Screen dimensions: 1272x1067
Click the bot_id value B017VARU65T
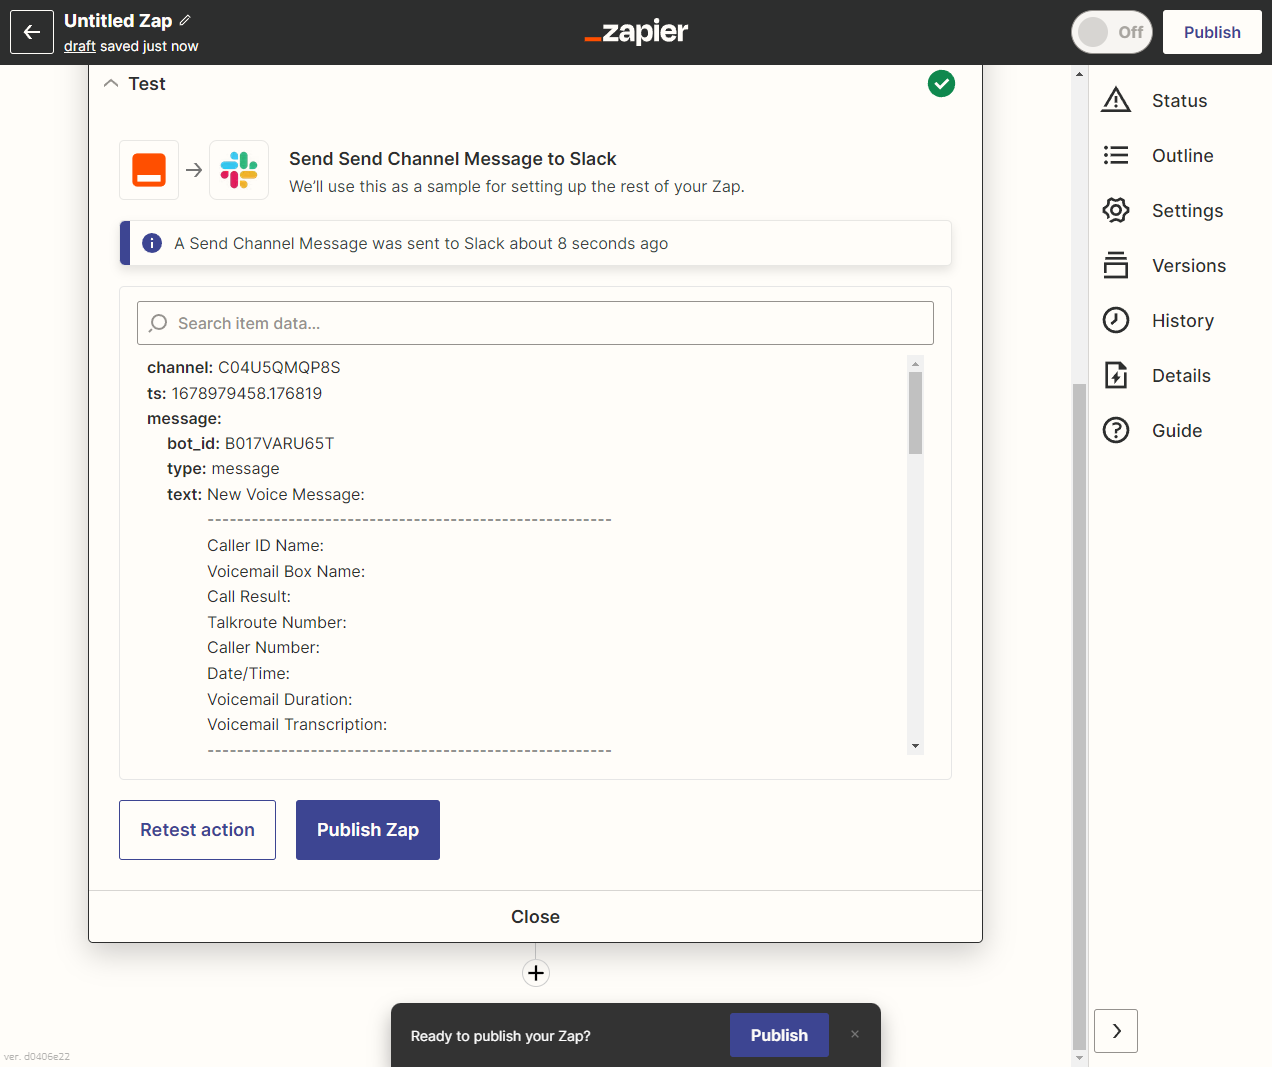point(279,443)
